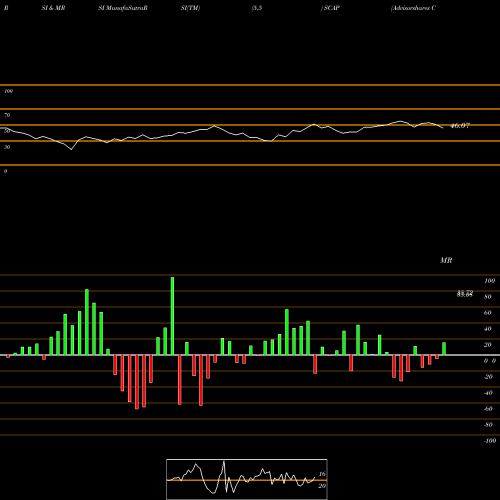Click the MR axis label 100

489,281
